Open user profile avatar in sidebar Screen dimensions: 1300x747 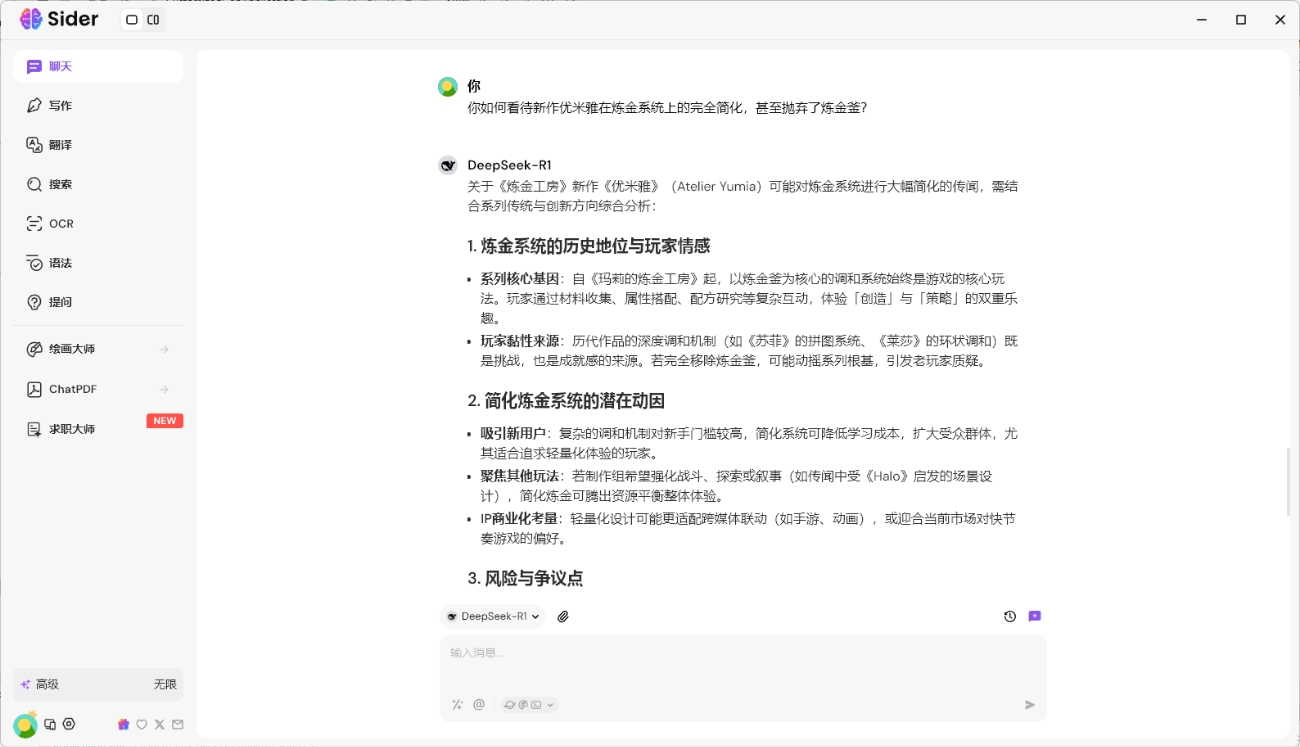click(25, 725)
